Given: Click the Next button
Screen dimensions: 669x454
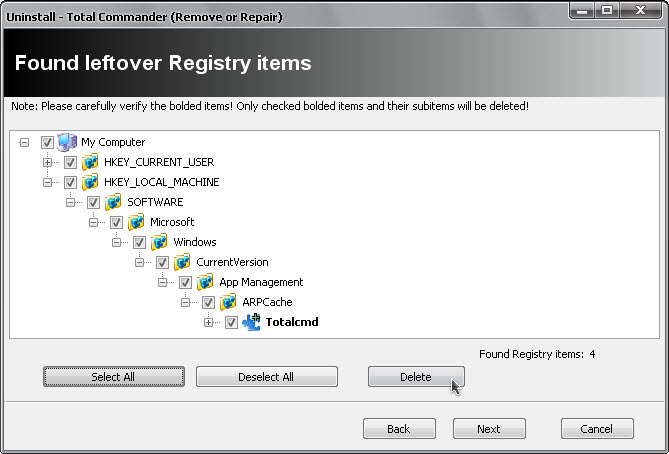Looking at the screenshot, I should tap(489, 428).
